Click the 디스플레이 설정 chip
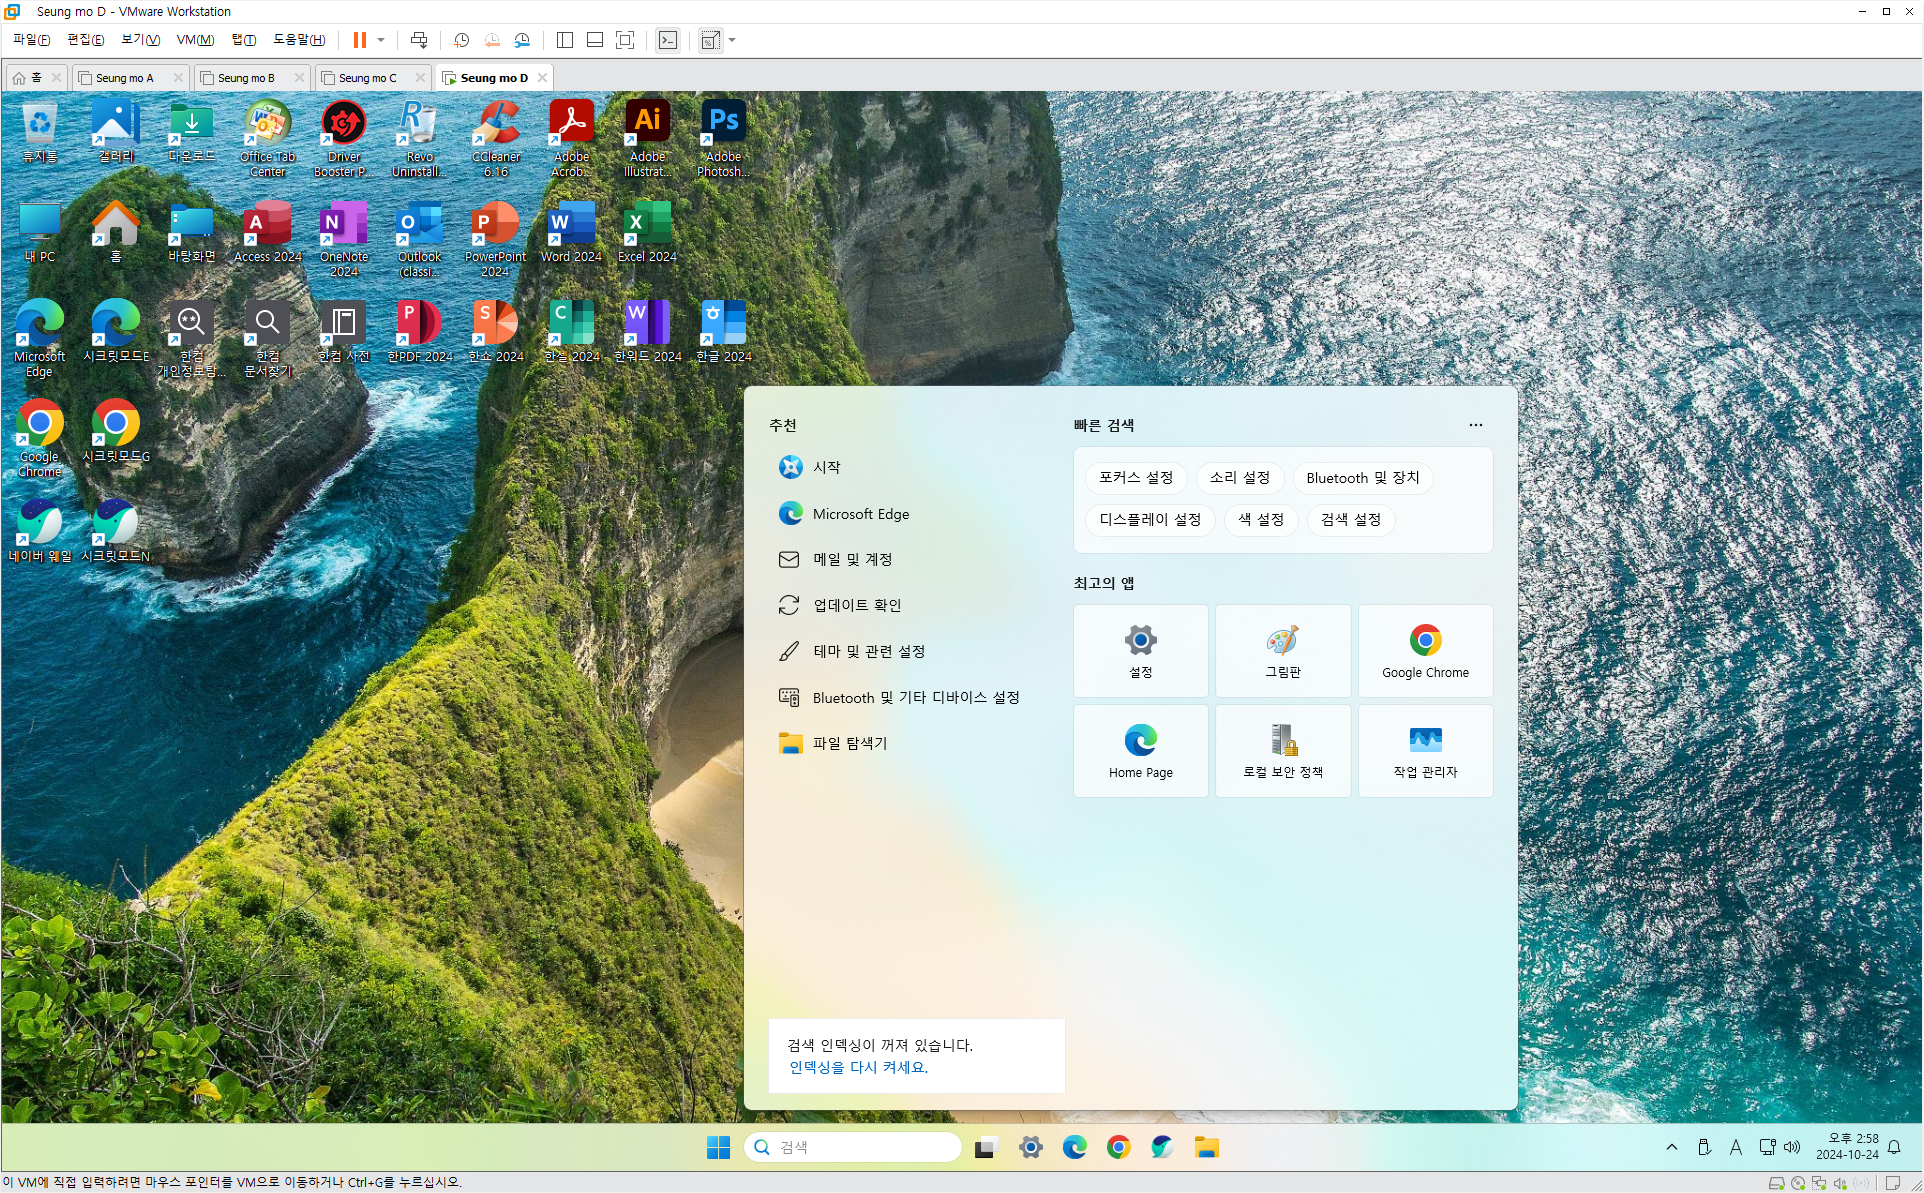Image resolution: width=1924 pixels, height=1193 pixels. pos(1150,520)
